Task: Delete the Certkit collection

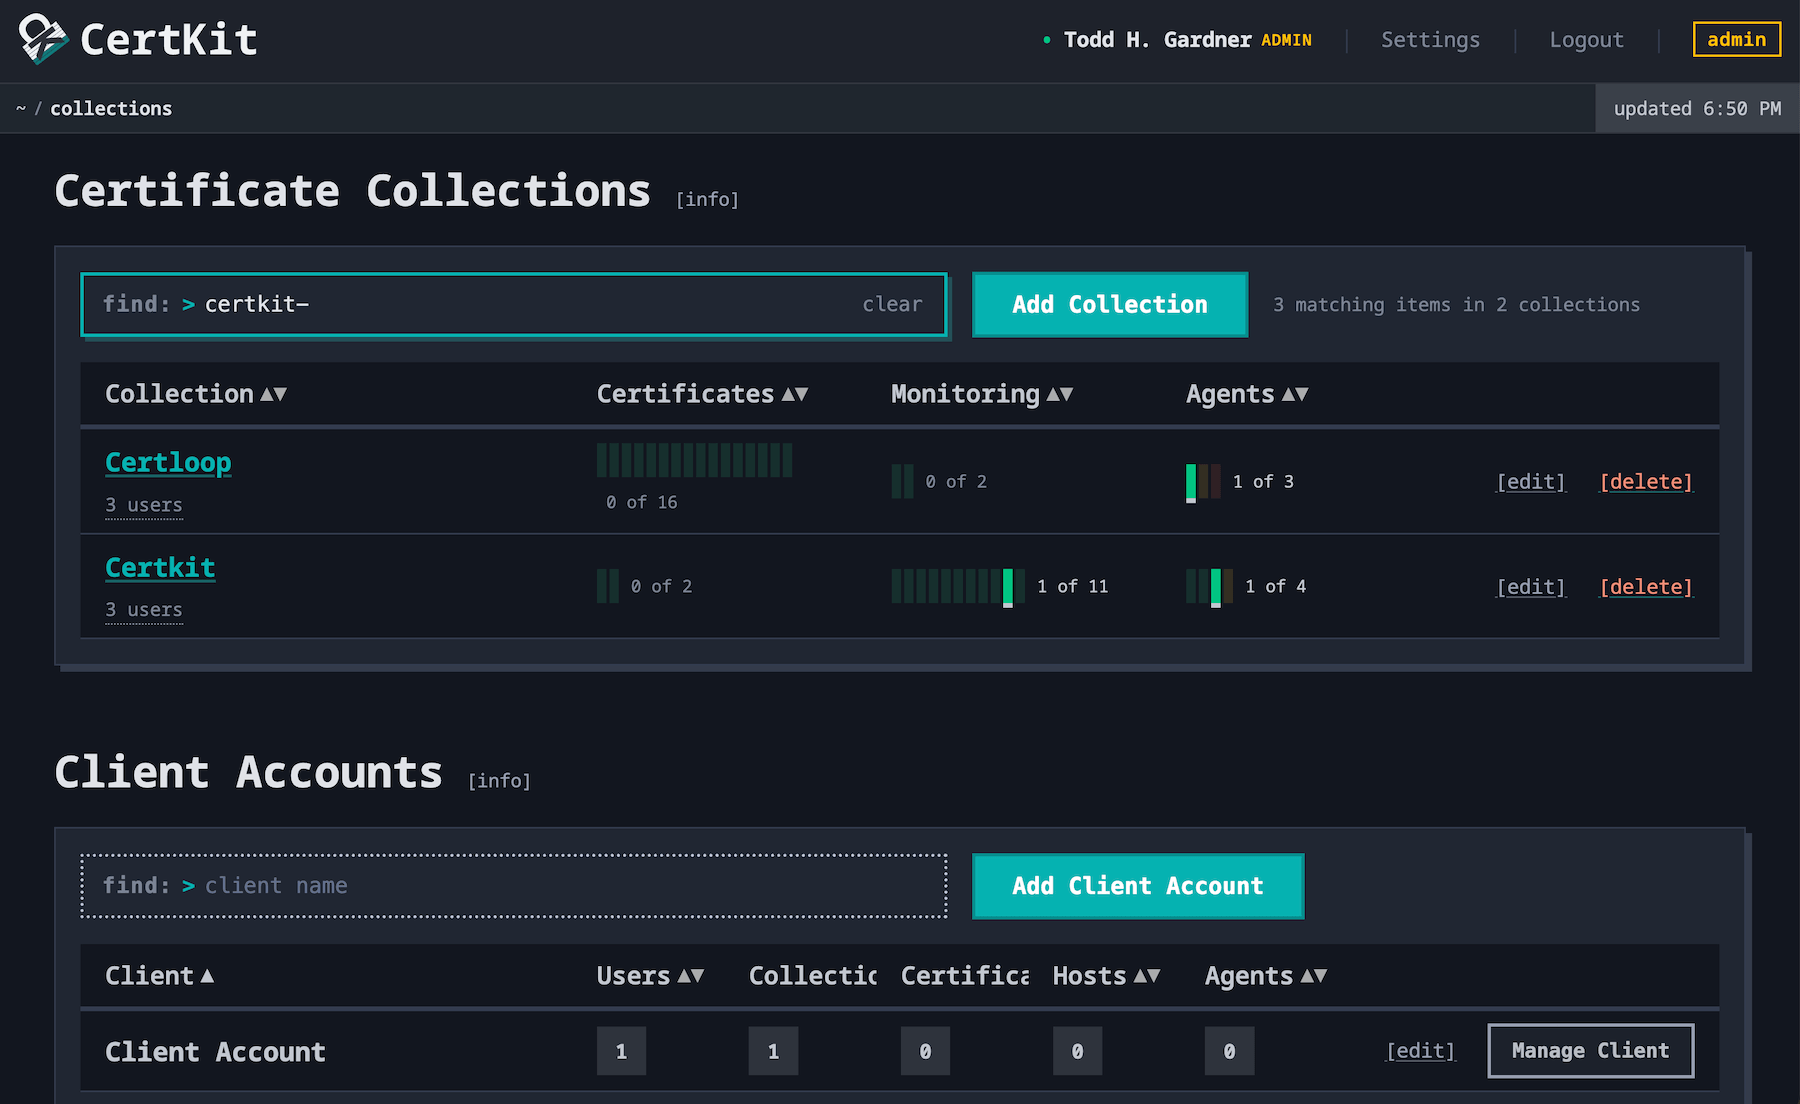Action: point(1646,587)
